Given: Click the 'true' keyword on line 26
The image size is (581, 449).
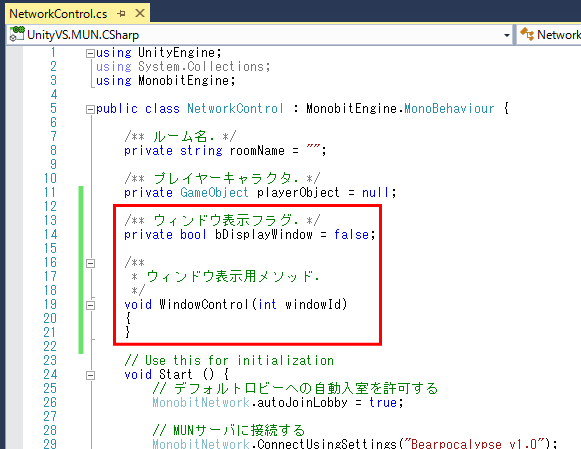Looking at the screenshot, I should click(x=383, y=403).
